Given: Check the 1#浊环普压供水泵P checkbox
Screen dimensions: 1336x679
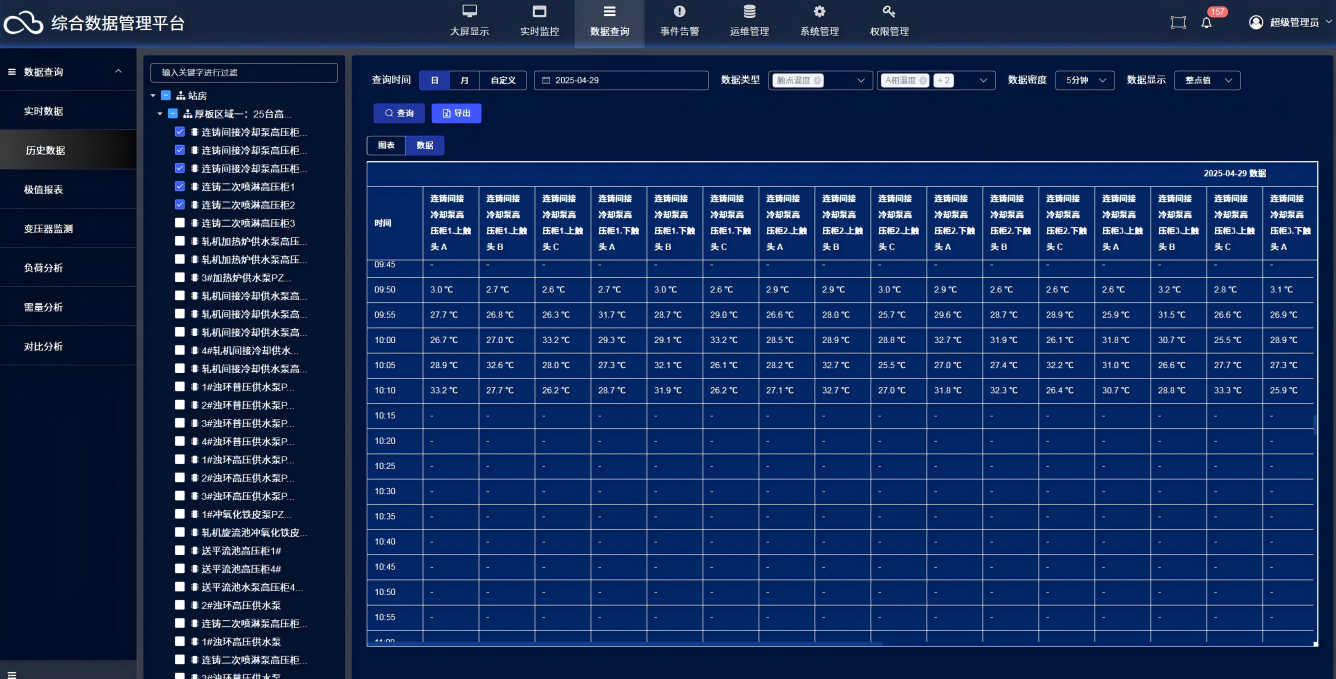Looking at the screenshot, I should [180, 386].
